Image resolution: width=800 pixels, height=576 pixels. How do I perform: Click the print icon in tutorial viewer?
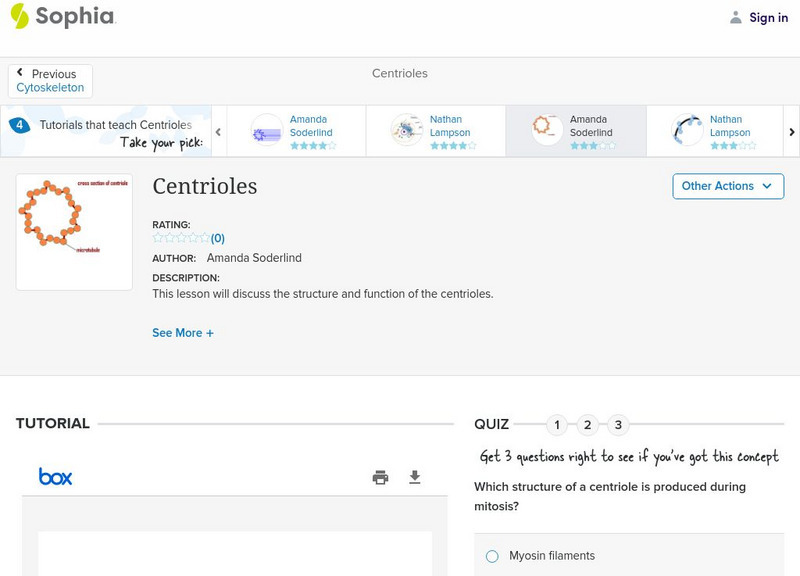380,477
